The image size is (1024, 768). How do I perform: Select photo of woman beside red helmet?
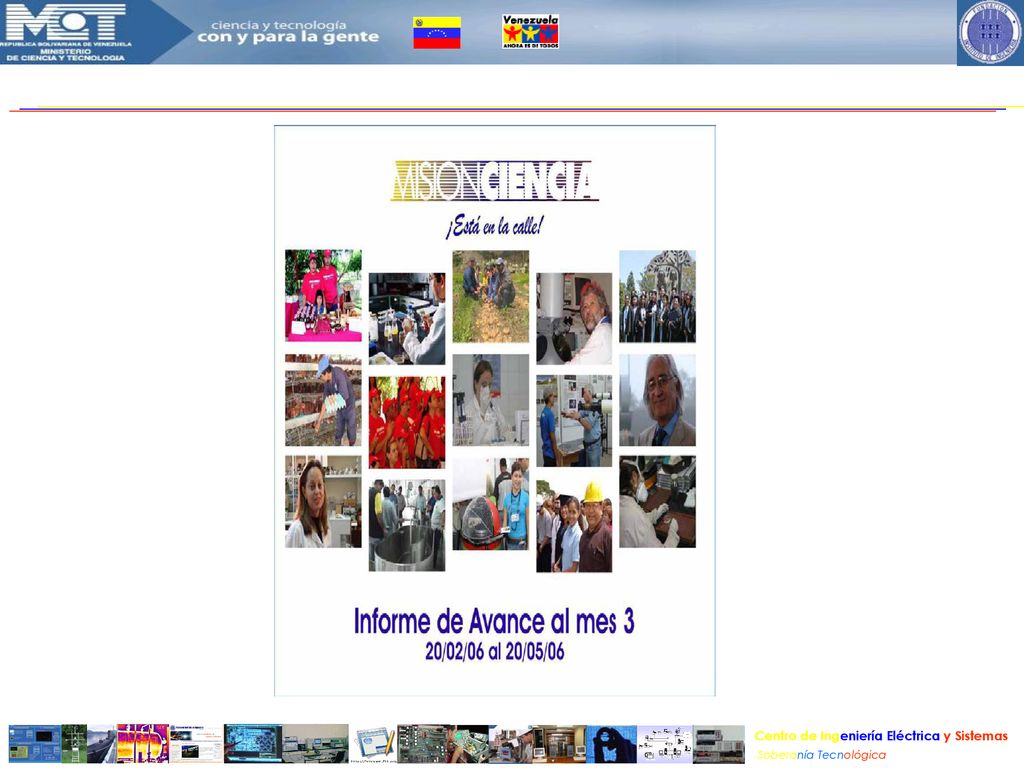[x=490, y=504]
